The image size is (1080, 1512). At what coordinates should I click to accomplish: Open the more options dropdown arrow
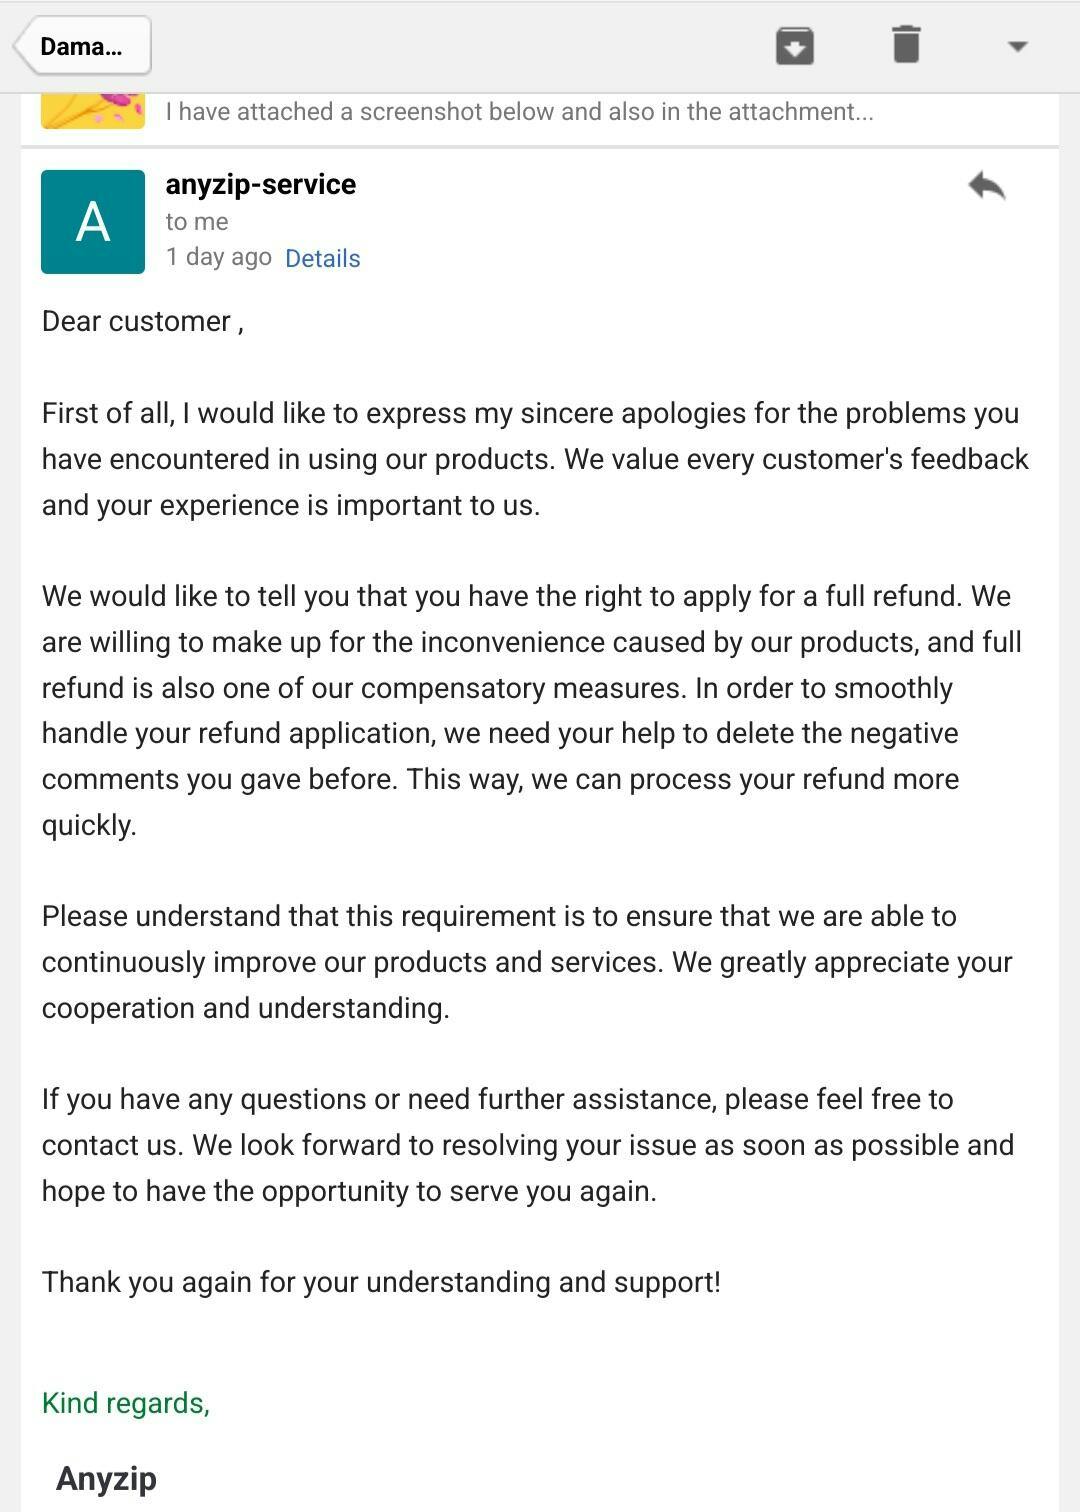tap(1017, 46)
